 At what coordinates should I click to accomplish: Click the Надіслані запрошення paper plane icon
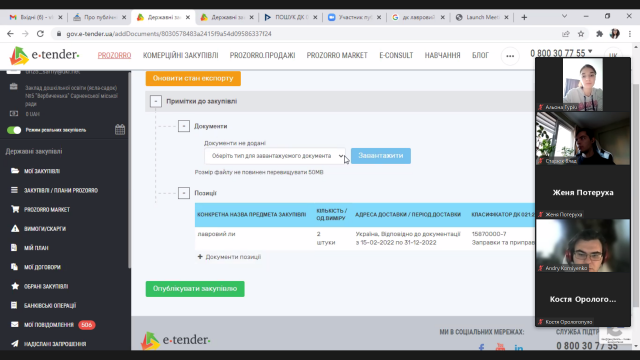[x=15, y=343]
